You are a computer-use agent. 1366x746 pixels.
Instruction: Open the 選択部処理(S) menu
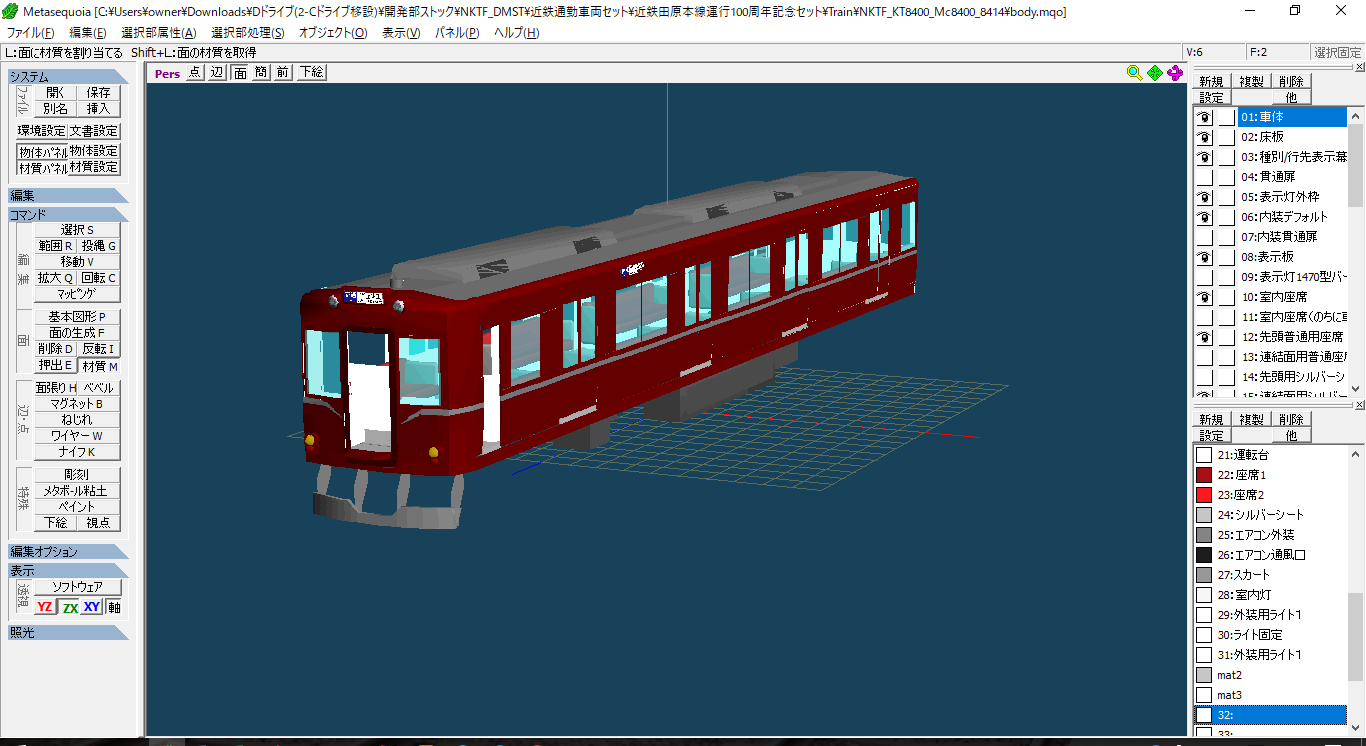[x=247, y=33]
